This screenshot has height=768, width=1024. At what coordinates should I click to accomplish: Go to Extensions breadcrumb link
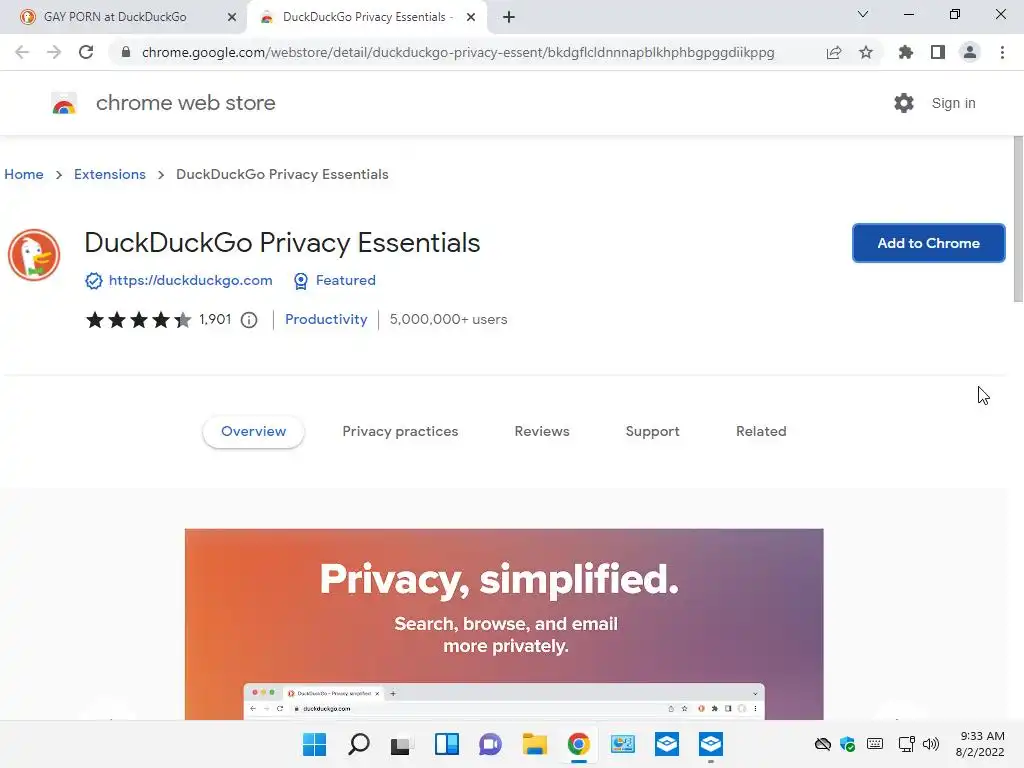click(110, 174)
